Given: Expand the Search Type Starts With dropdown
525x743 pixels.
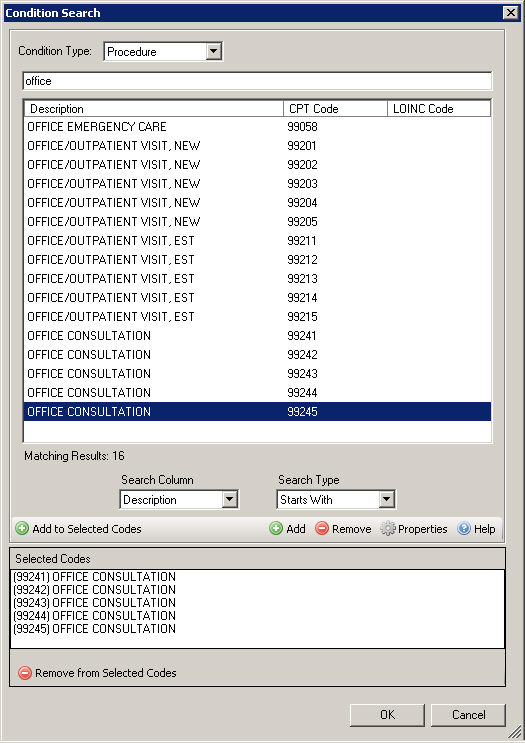Looking at the screenshot, I should coord(387,499).
